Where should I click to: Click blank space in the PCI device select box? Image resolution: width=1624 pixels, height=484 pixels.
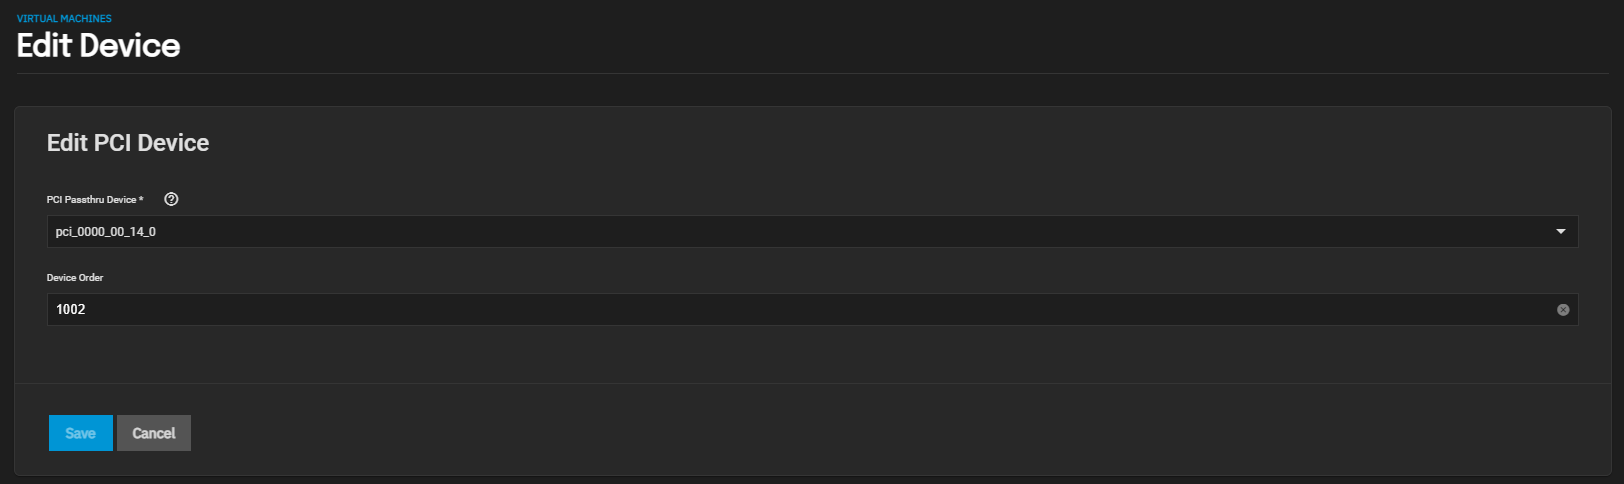tap(850, 232)
